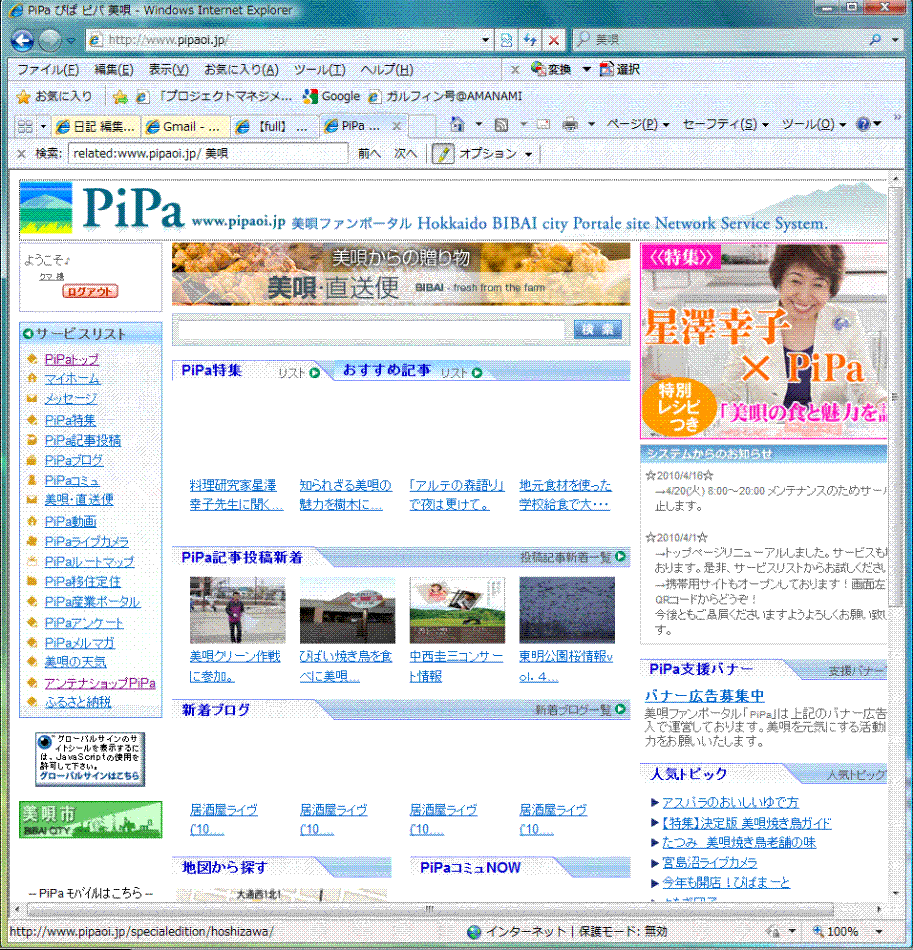913x950 pixels.
Task: Click the 検索 button beside the site search box
Action: coord(597,330)
